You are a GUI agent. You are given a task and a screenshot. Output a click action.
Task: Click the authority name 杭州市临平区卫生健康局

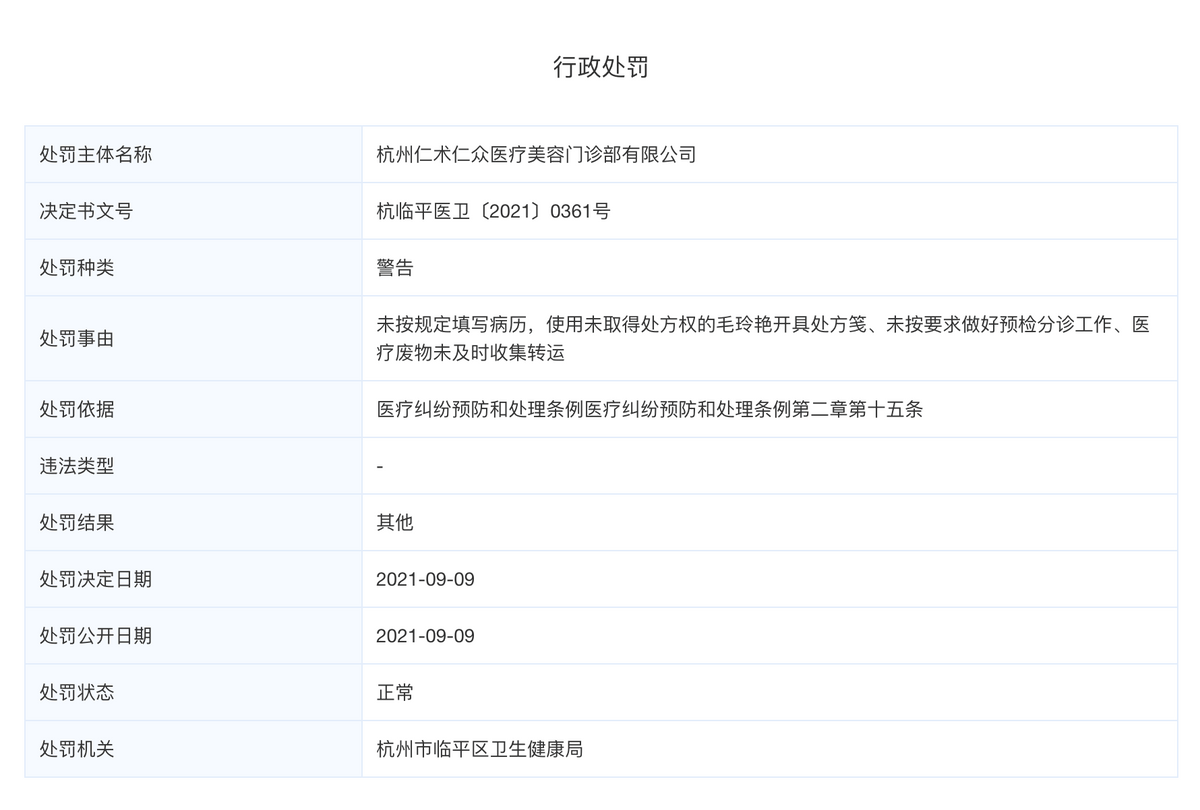pos(479,749)
